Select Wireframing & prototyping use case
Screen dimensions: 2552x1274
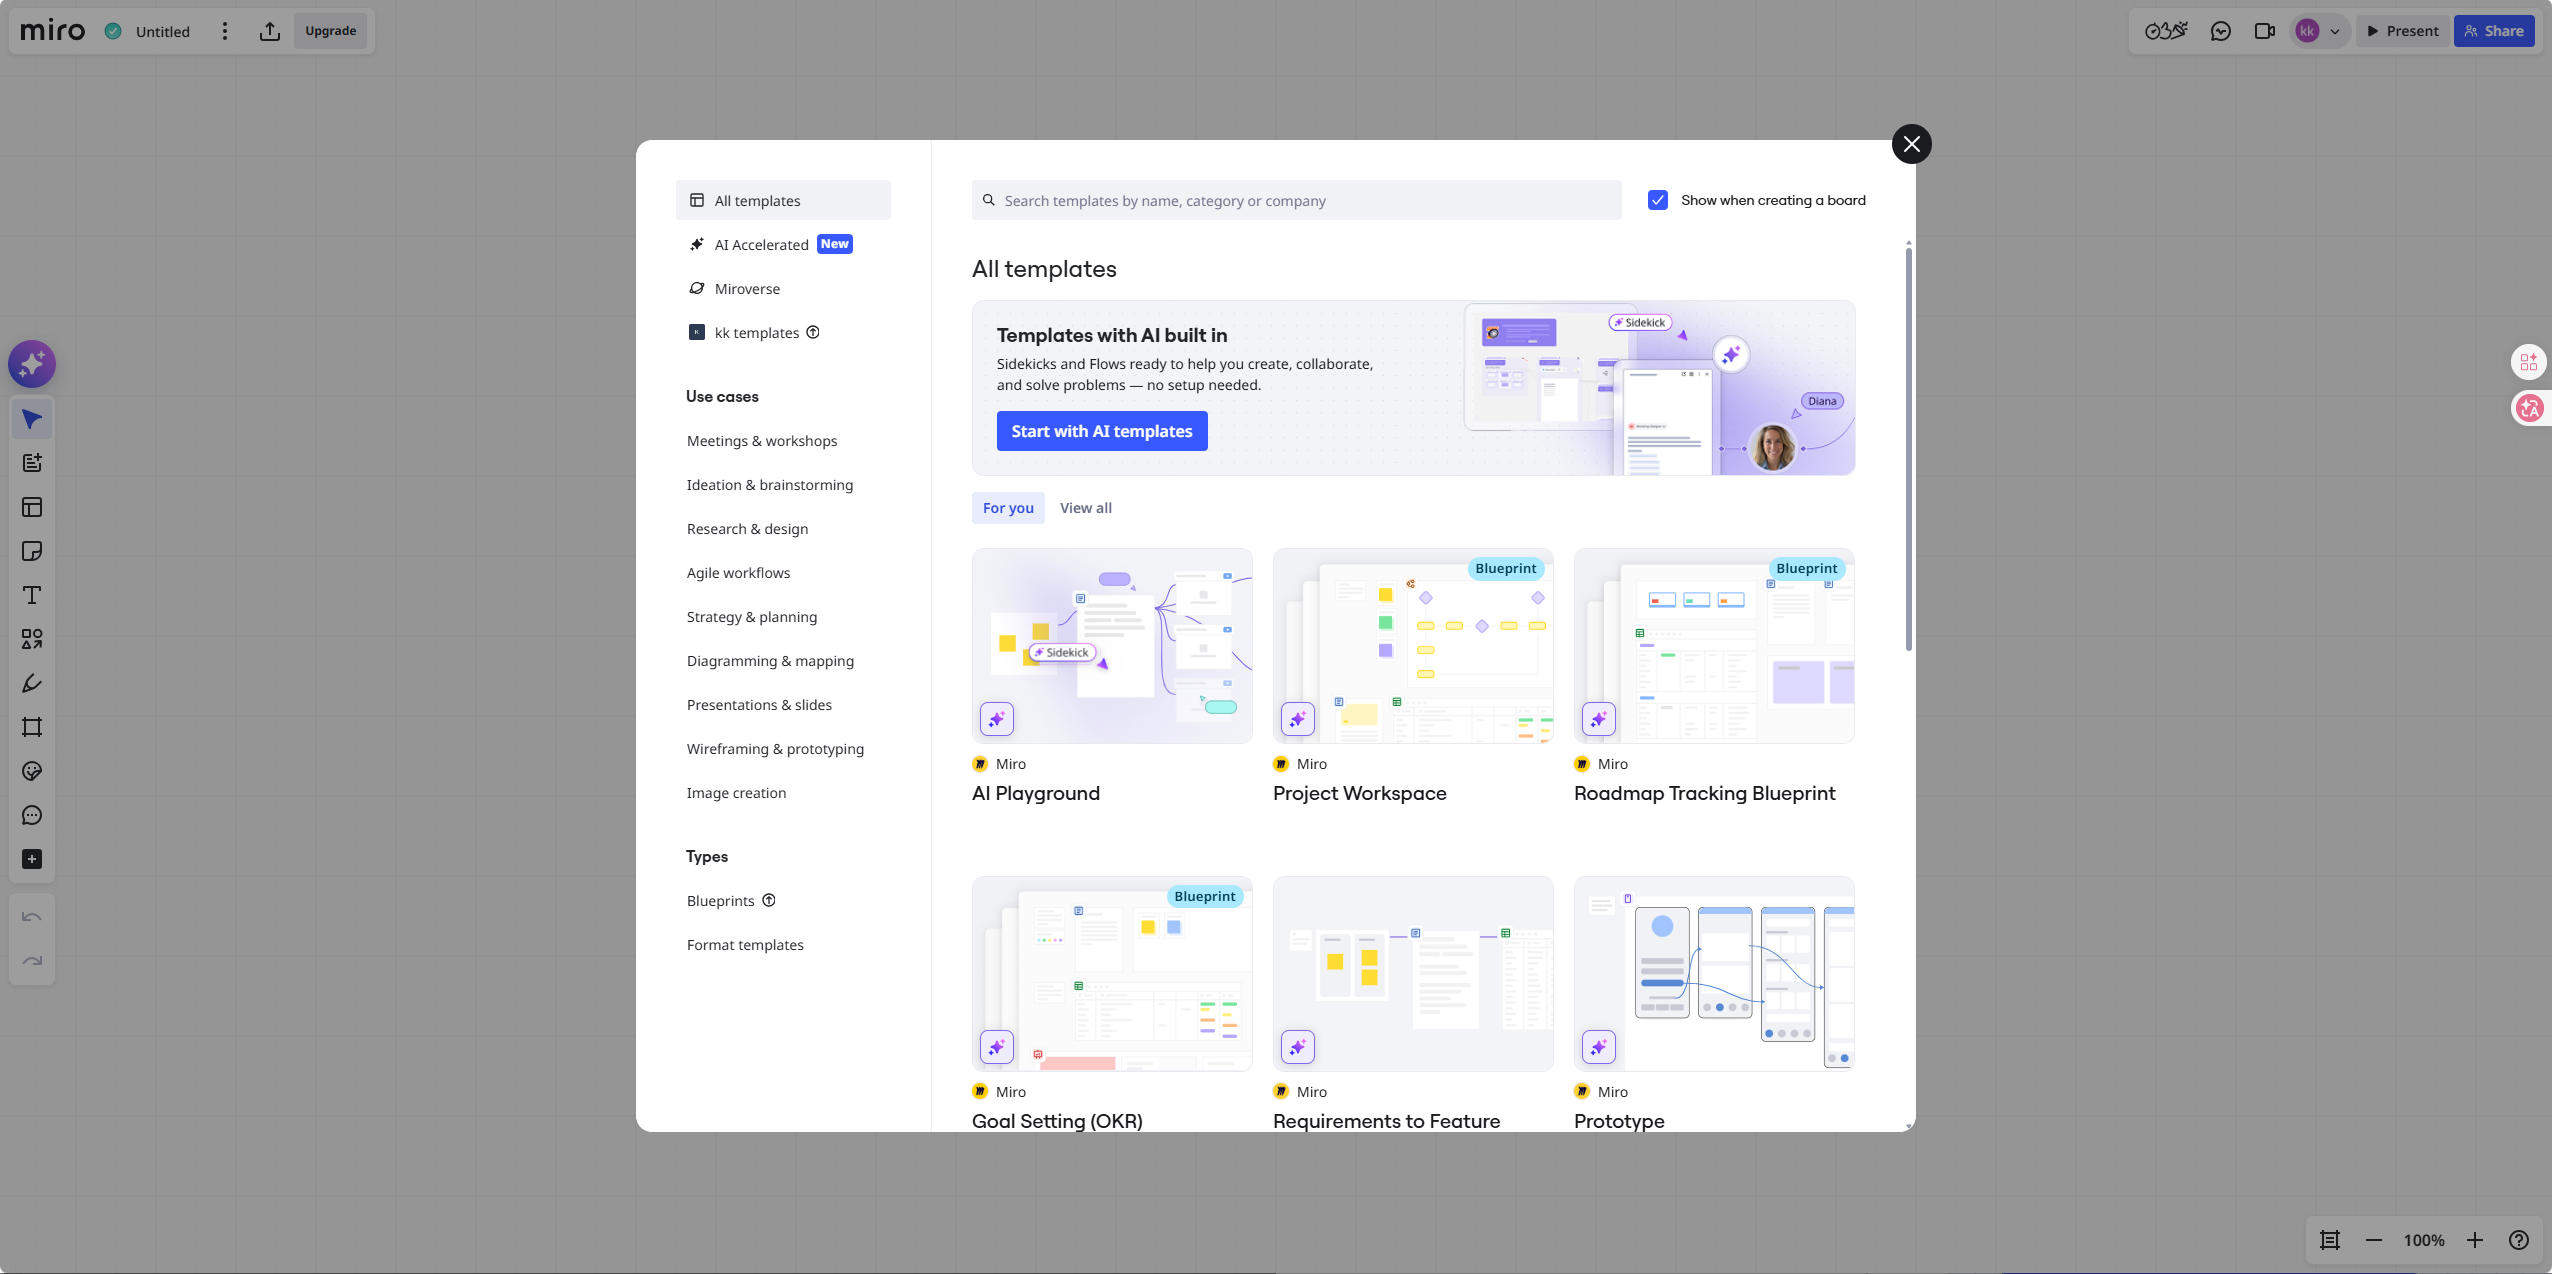[x=775, y=749]
